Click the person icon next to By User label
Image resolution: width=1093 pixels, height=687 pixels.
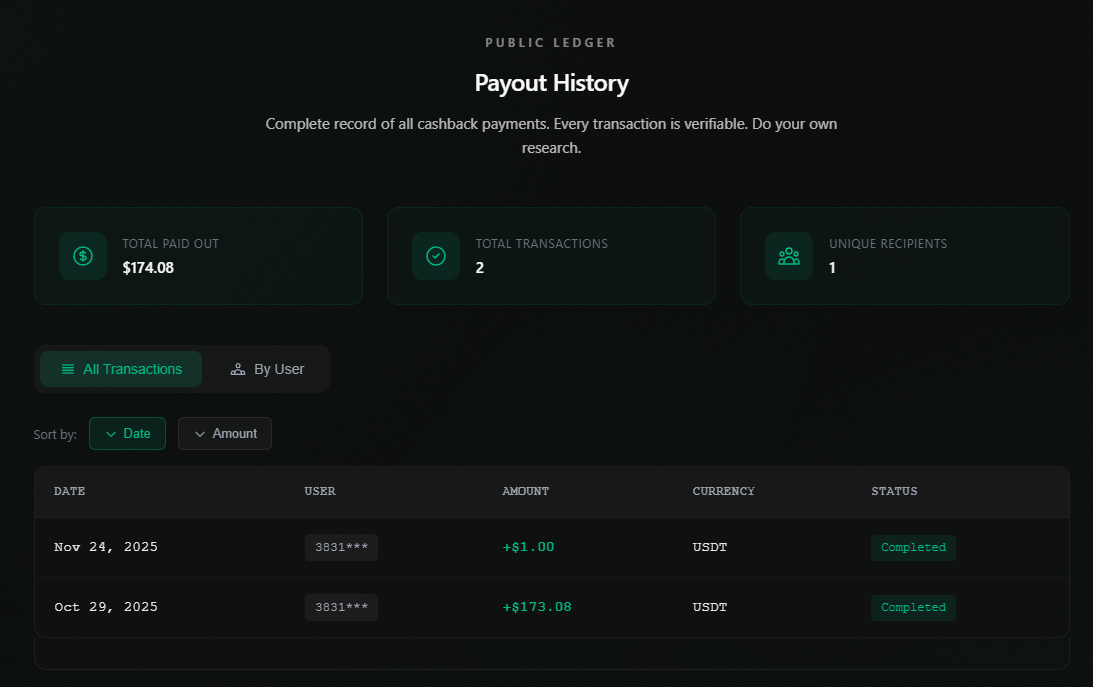tap(238, 369)
